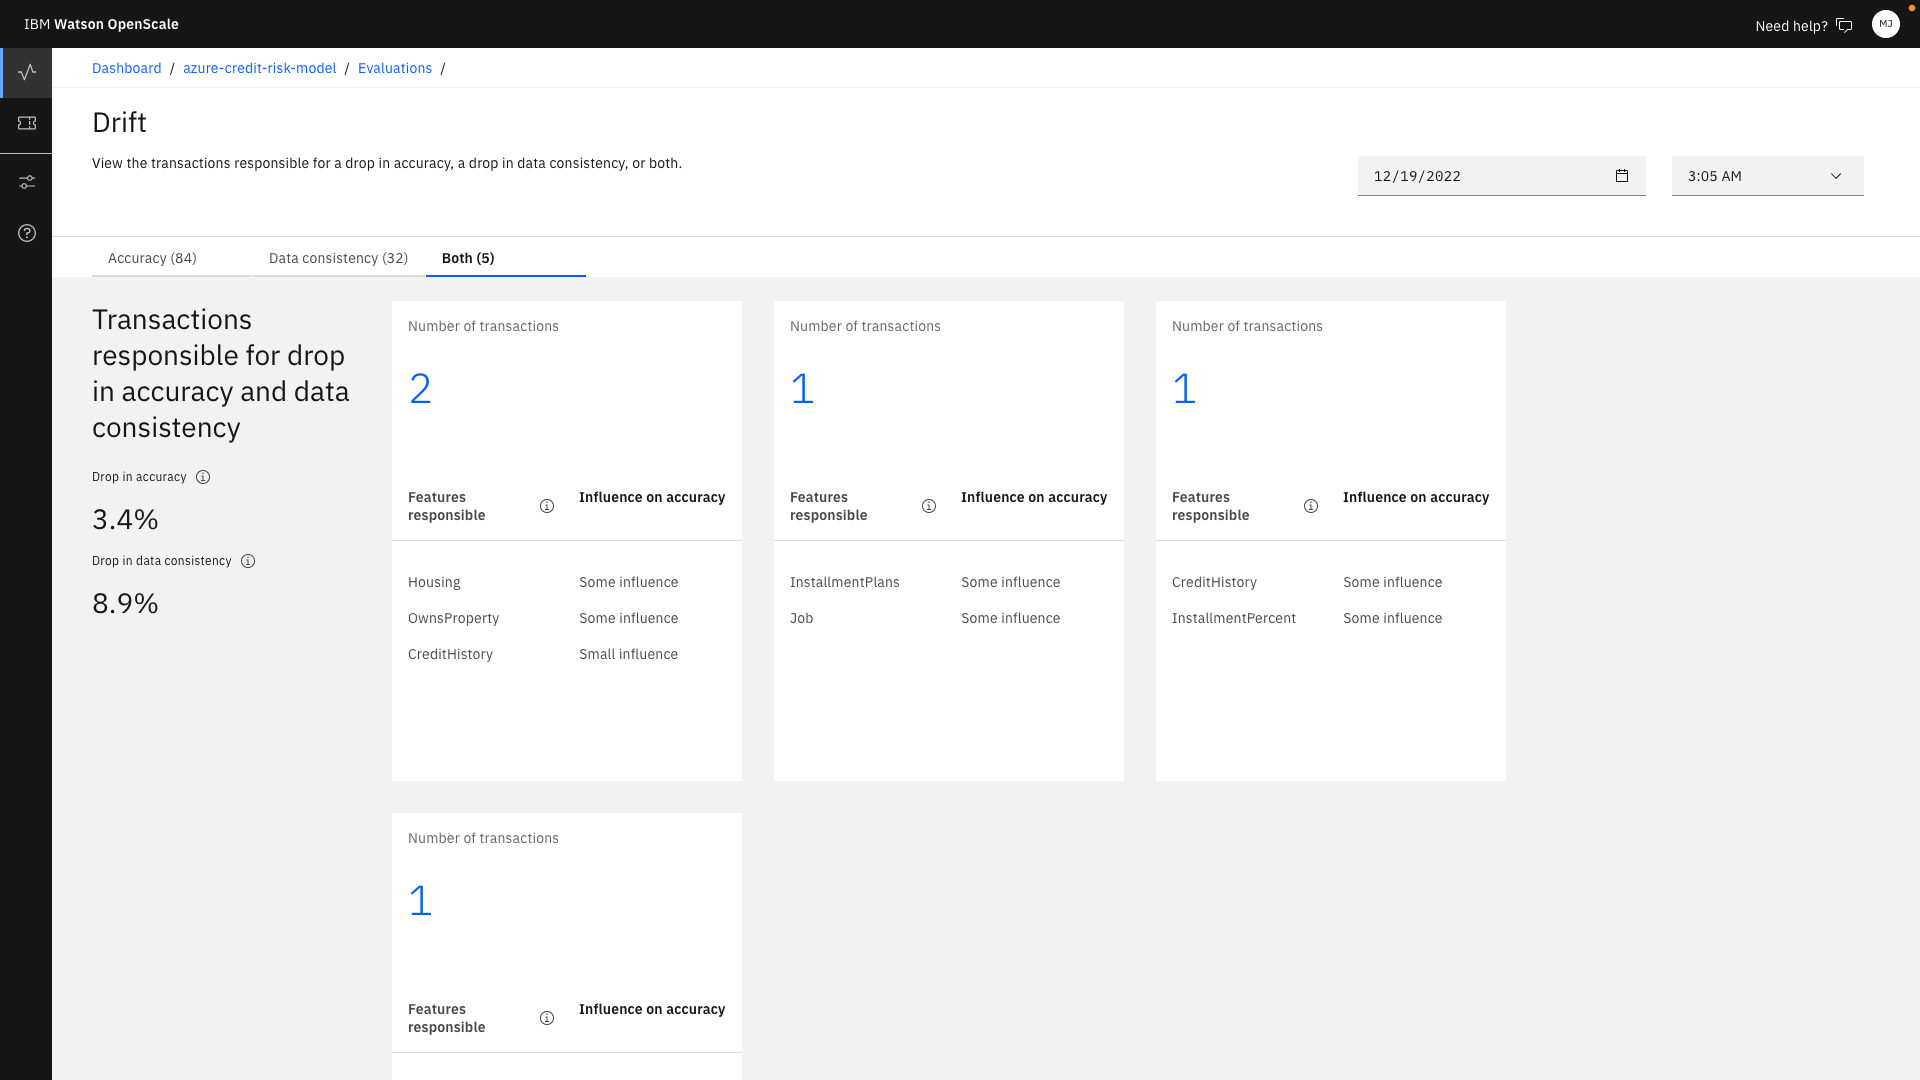Open the azure-credit-risk-model breadcrumb link
The width and height of the screenshot is (1920, 1080).
(x=259, y=68)
